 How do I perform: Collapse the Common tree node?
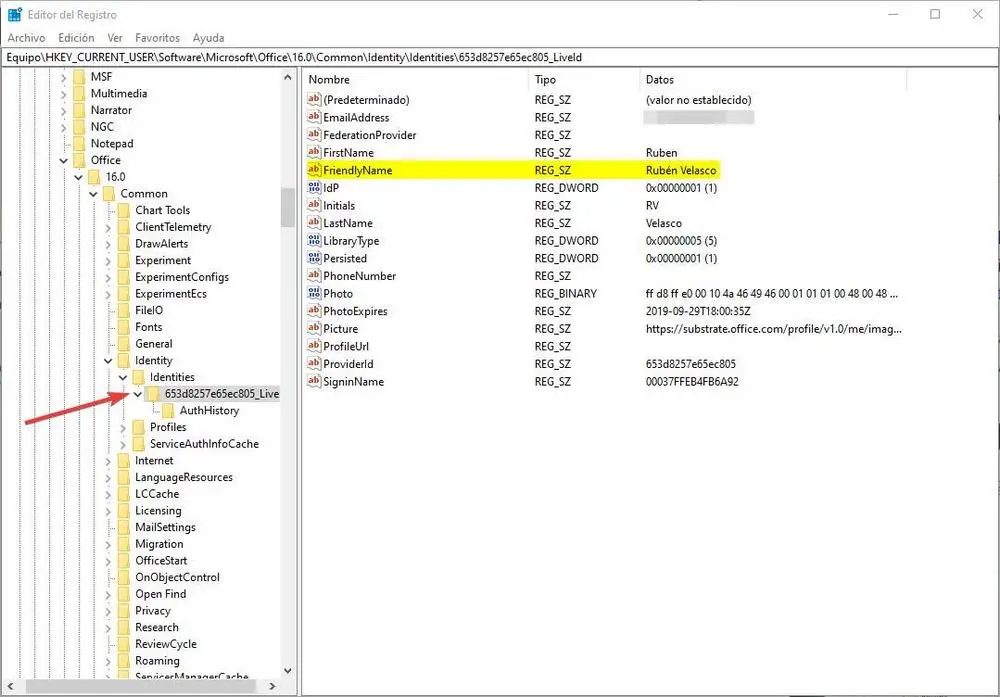(x=93, y=194)
